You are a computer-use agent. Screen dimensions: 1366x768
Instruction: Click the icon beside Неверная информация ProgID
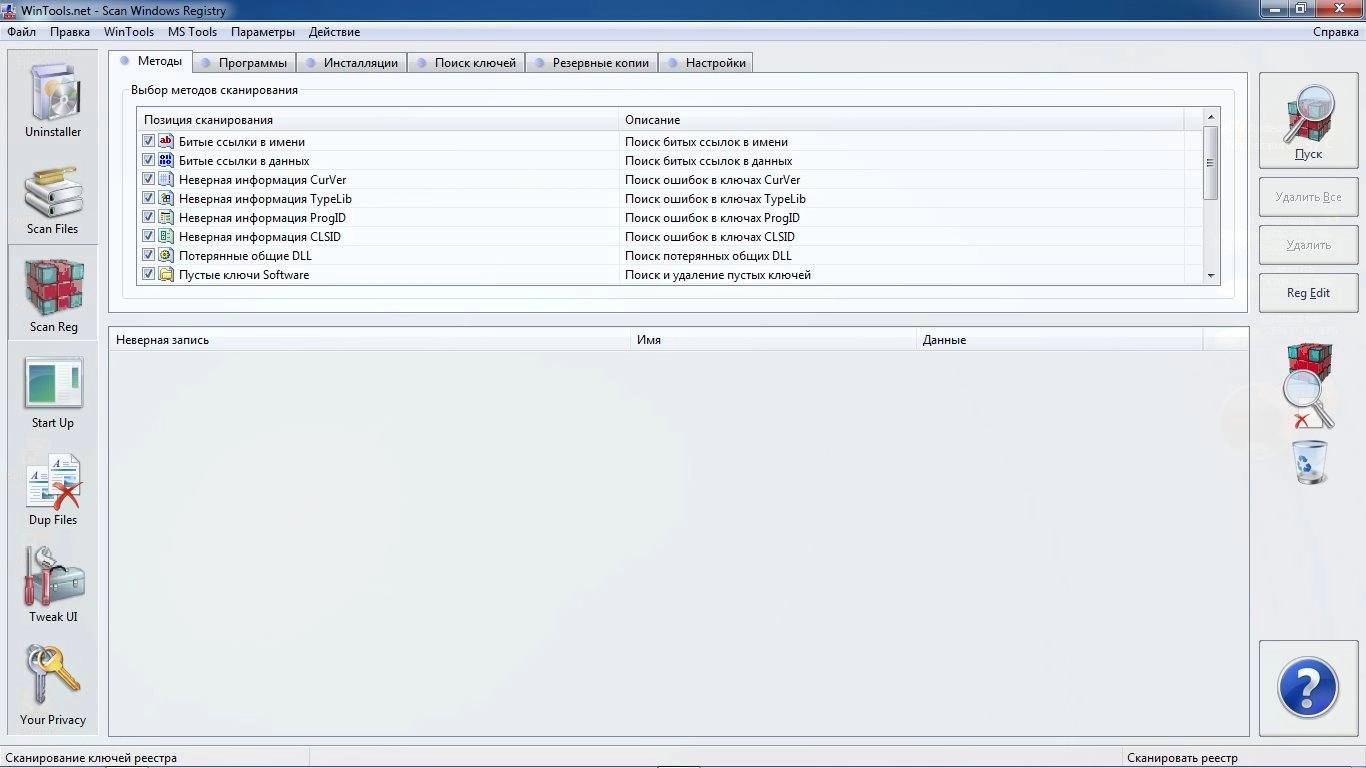click(166, 218)
